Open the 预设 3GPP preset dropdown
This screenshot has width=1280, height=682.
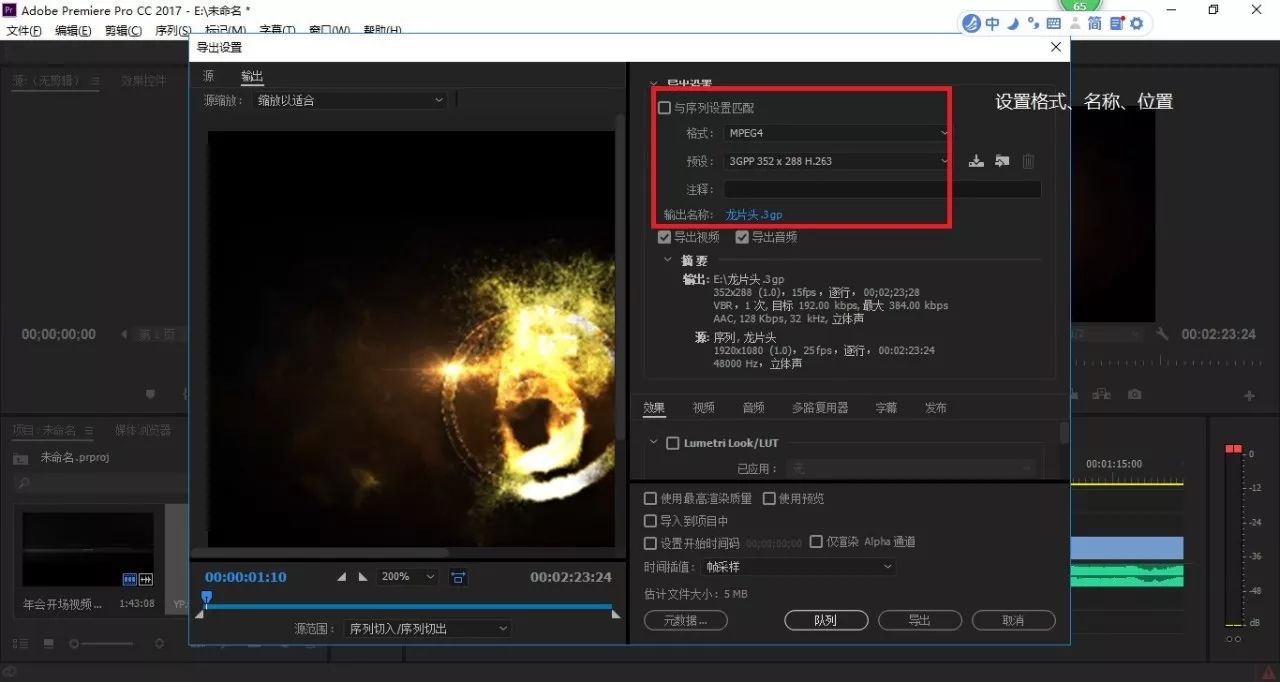click(837, 161)
